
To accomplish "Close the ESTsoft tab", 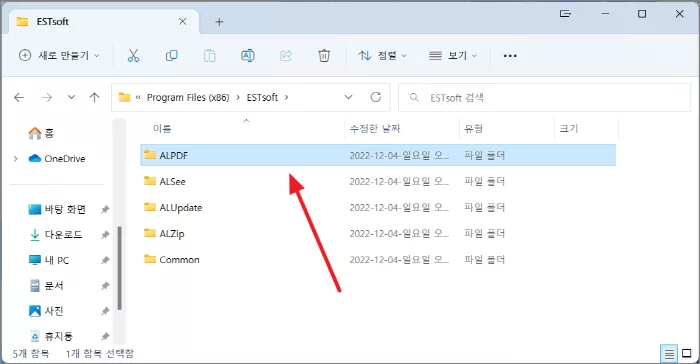I will pos(183,21).
